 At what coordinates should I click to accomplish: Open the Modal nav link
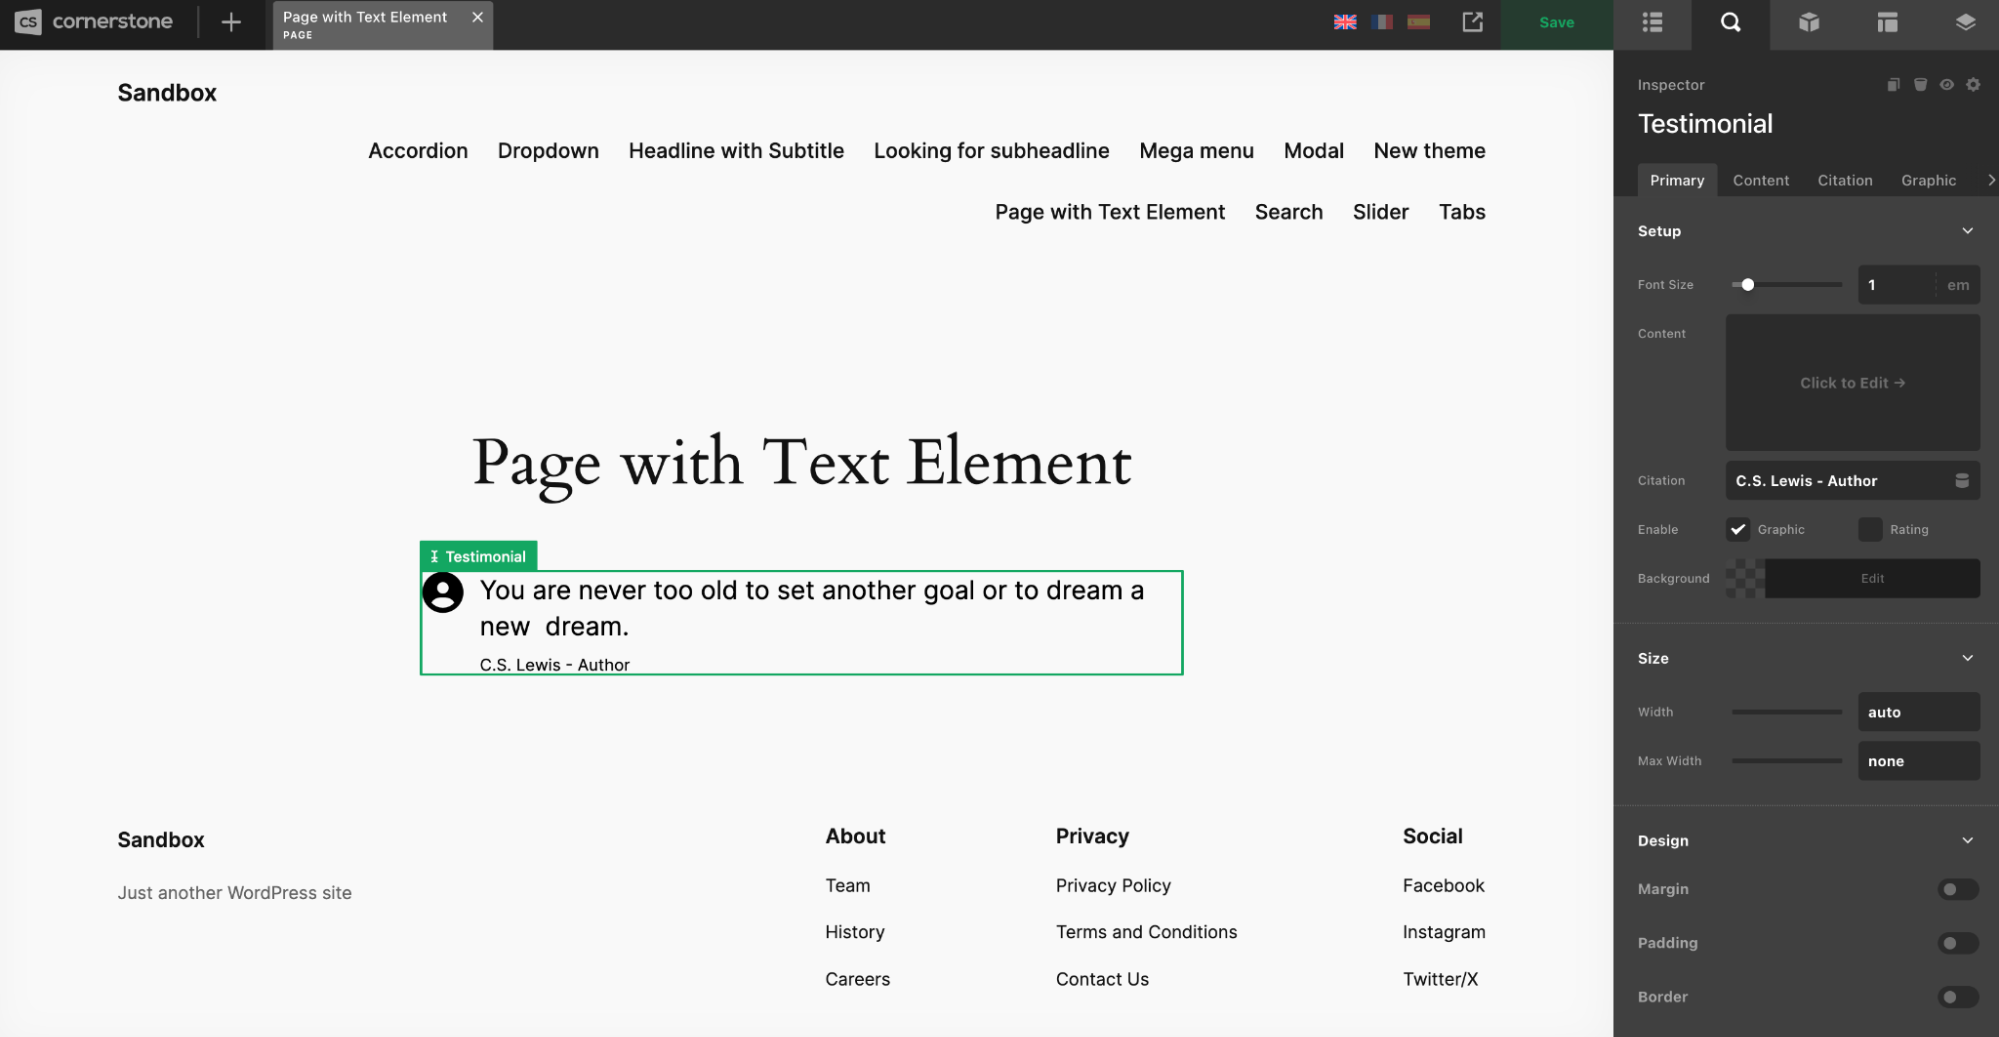click(1313, 151)
